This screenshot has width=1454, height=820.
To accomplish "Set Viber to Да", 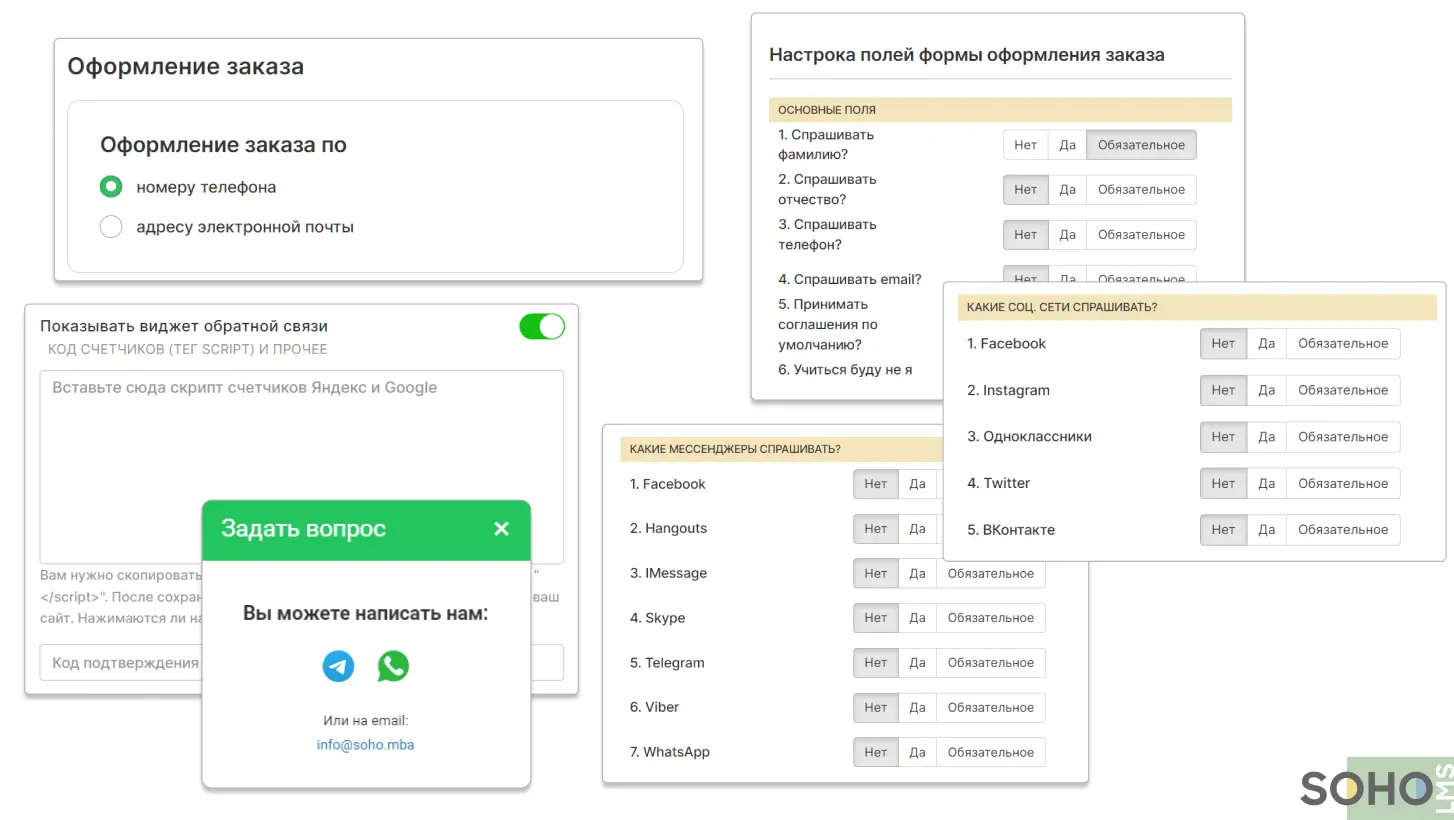I will coord(918,708).
